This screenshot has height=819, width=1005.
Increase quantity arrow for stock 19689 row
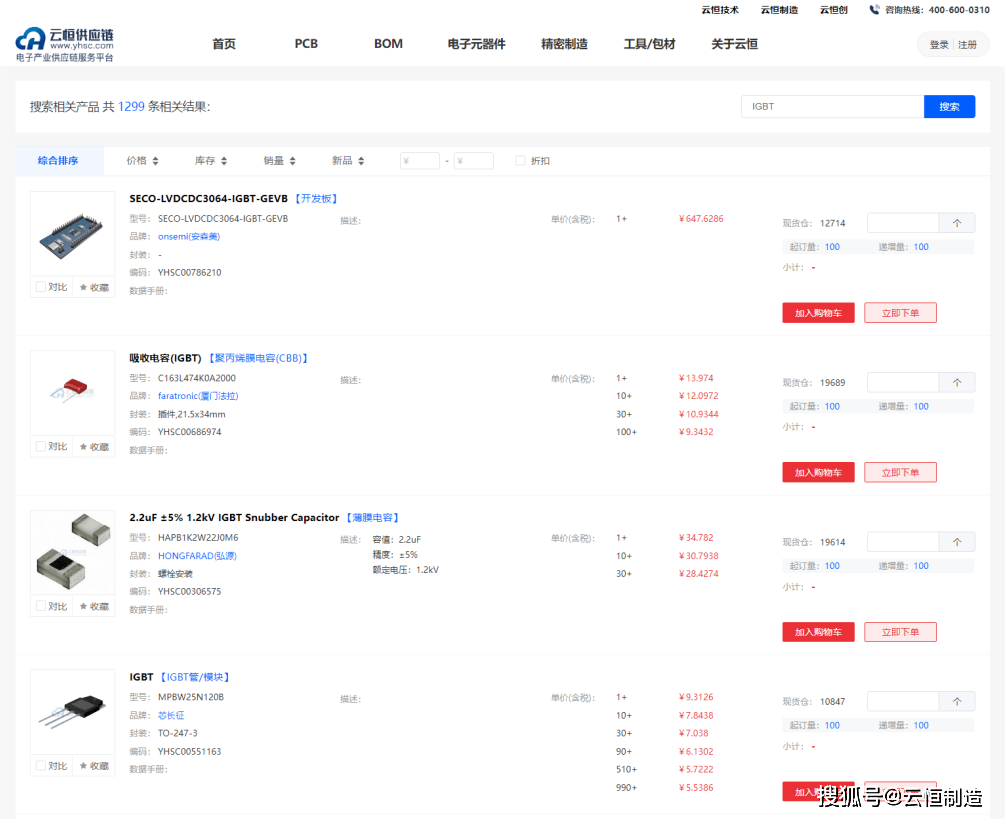pyautogui.click(x=957, y=383)
